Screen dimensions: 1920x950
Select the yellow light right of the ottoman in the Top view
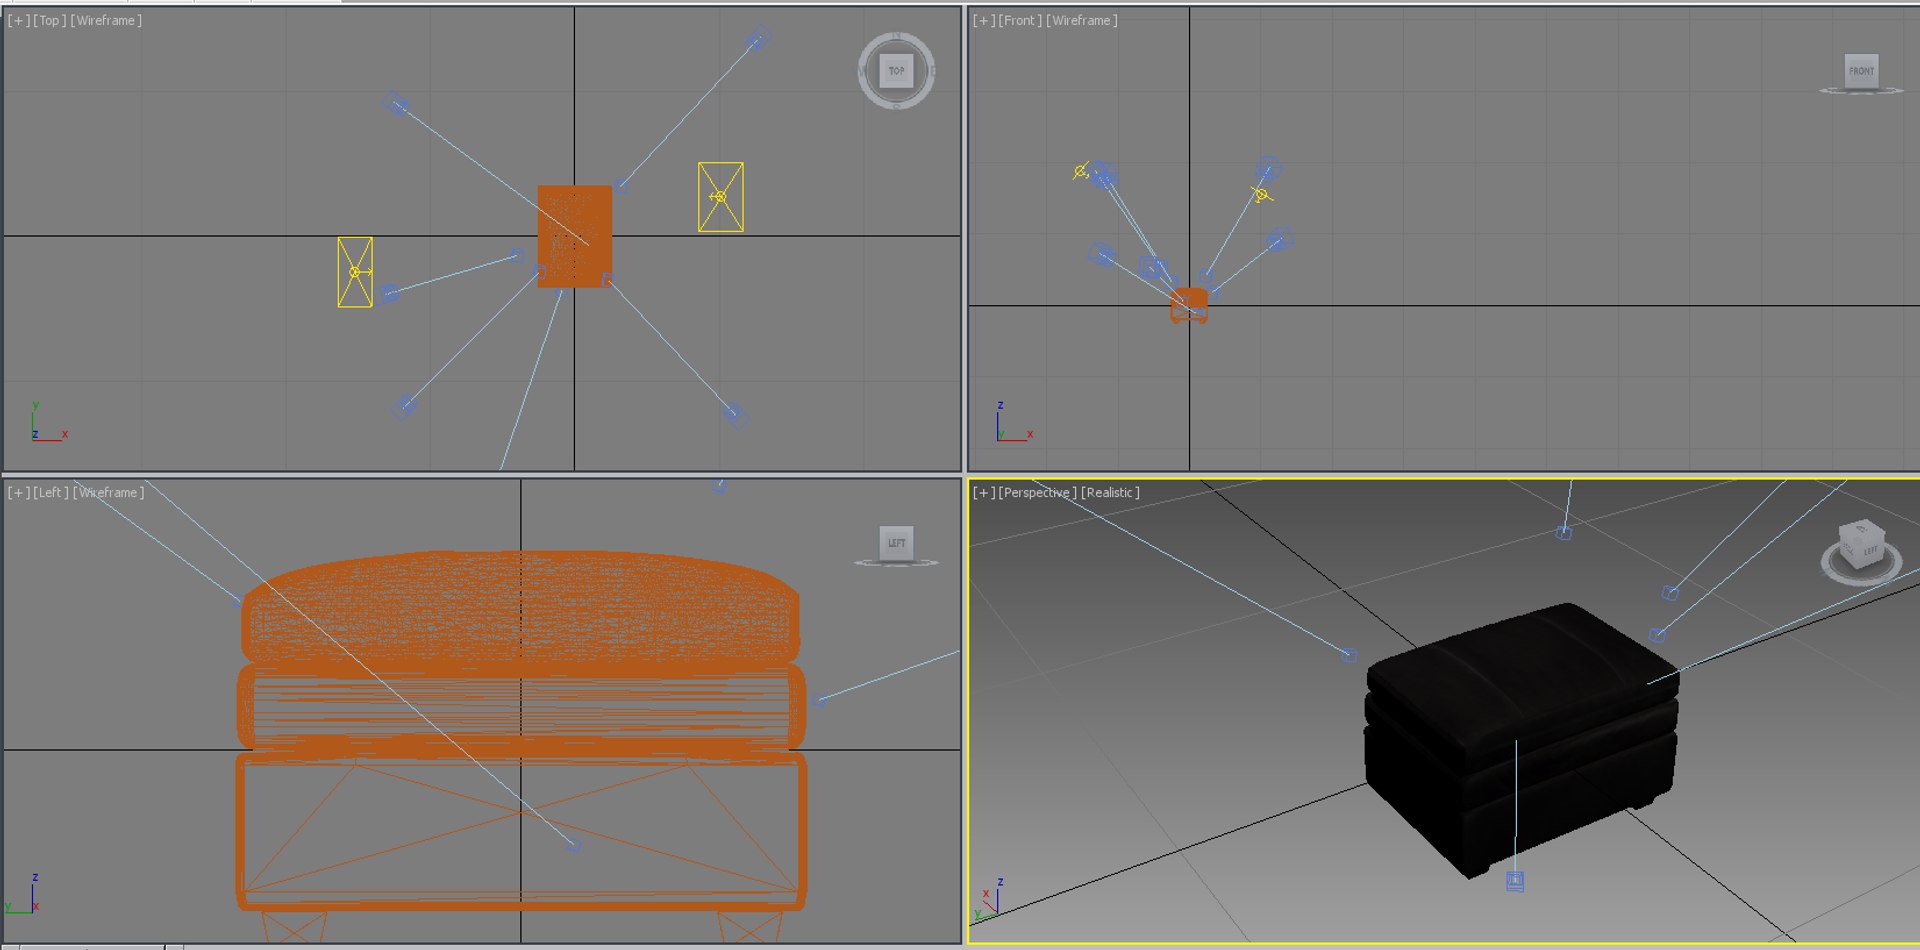click(720, 197)
